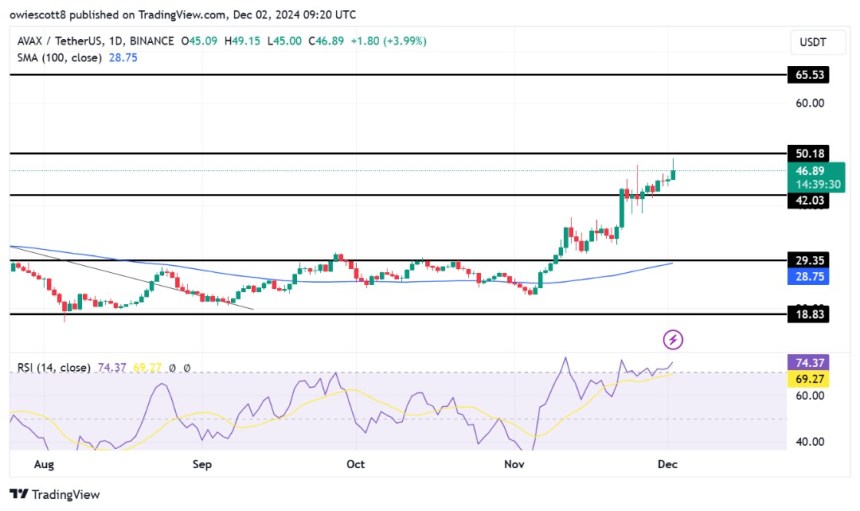Click the latest green candlestick near 46.89
The height and width of the screenshot is (511, 860).
pos(673,172)
